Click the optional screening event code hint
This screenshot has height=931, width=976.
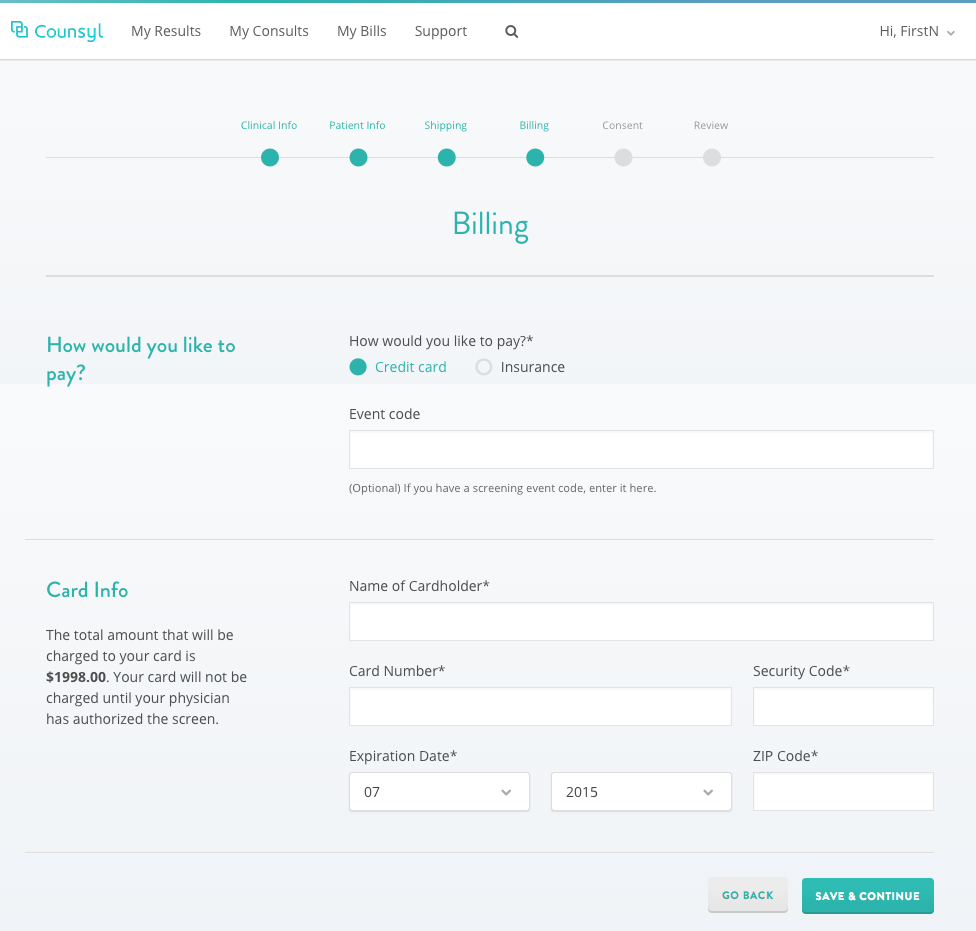(502, 488)
